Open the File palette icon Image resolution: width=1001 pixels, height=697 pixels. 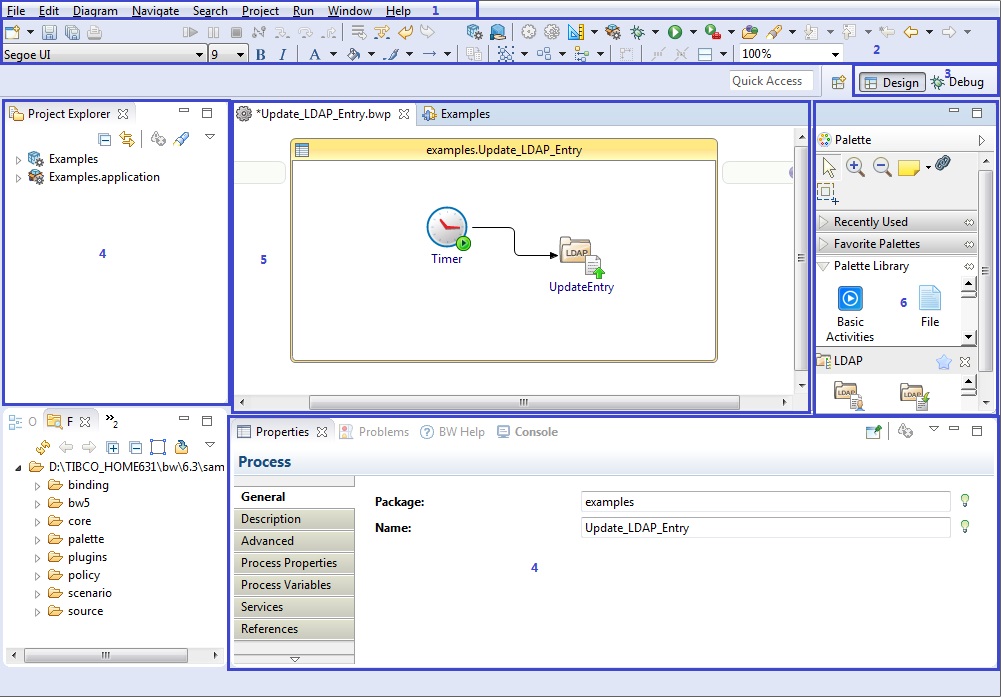930,306
